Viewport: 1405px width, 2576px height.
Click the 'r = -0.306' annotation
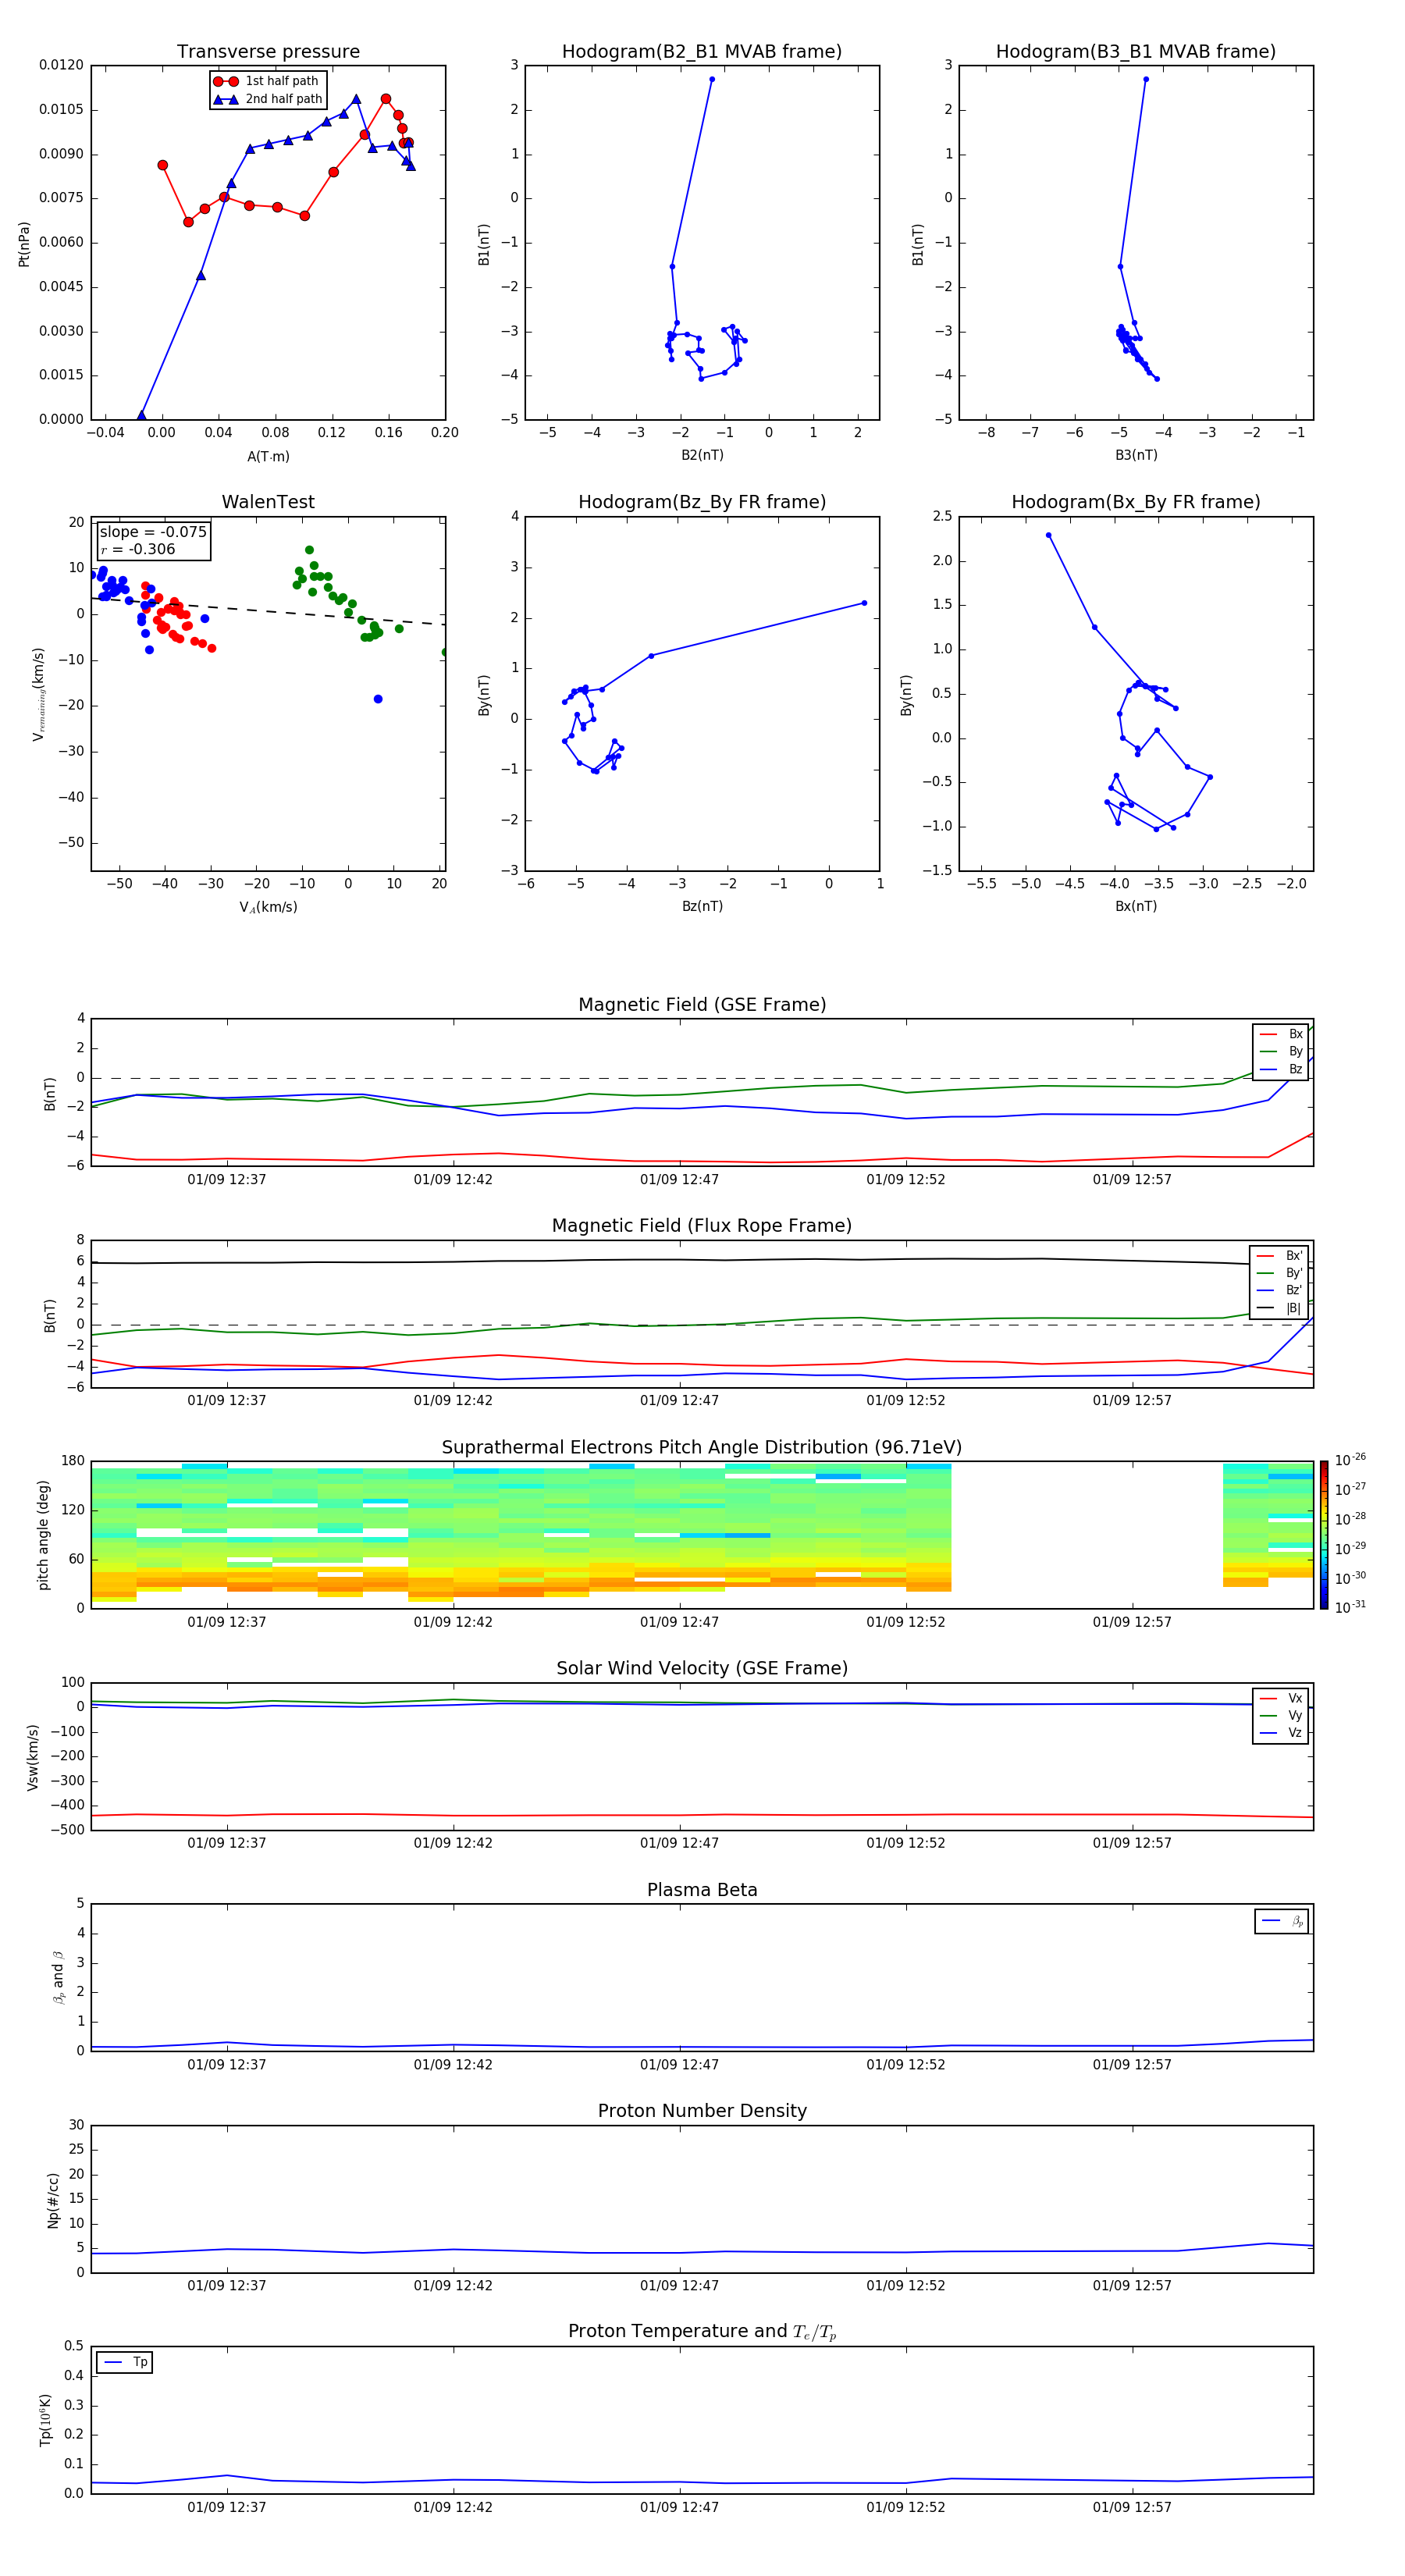click(x=138, y=549)
